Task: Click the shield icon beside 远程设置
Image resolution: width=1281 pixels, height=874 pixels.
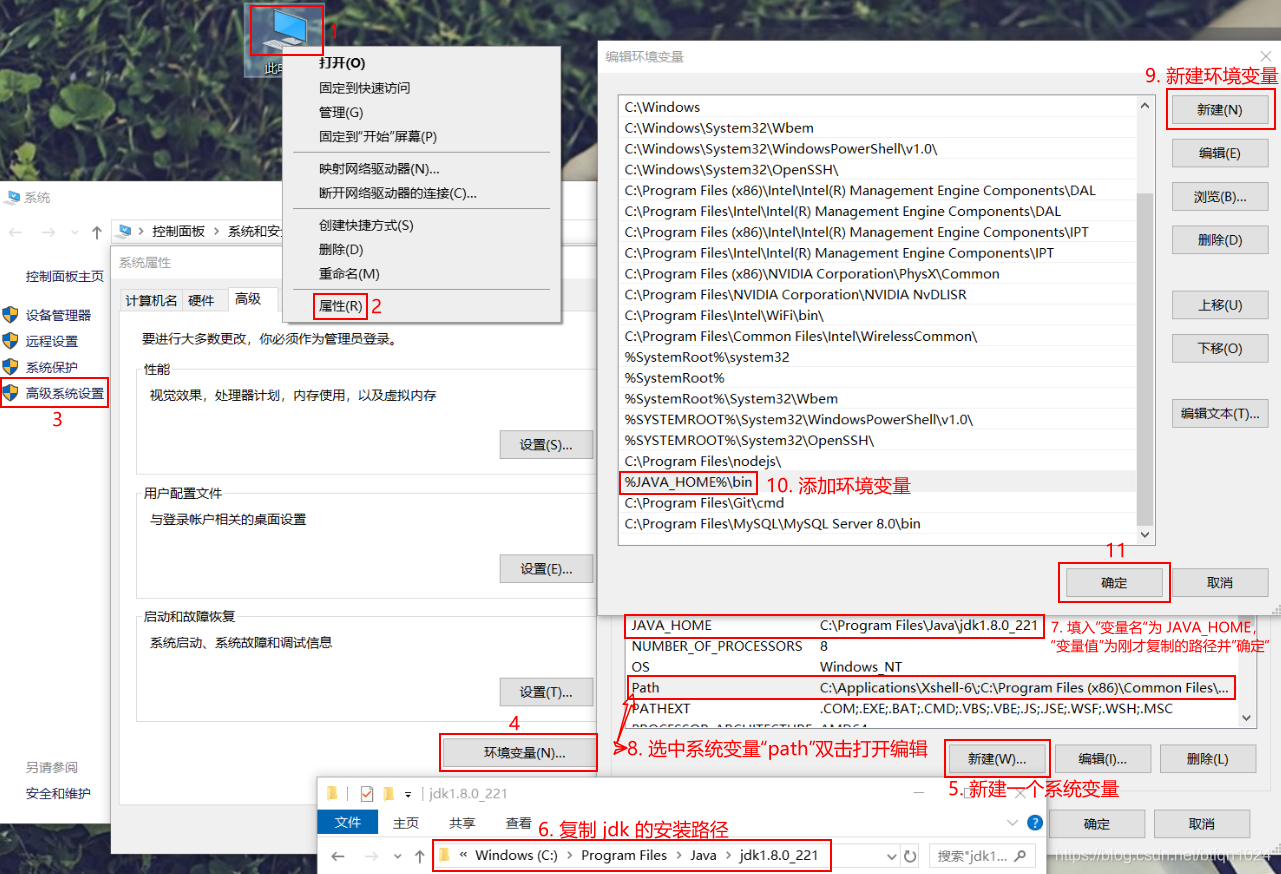Action: click(11, 341)
